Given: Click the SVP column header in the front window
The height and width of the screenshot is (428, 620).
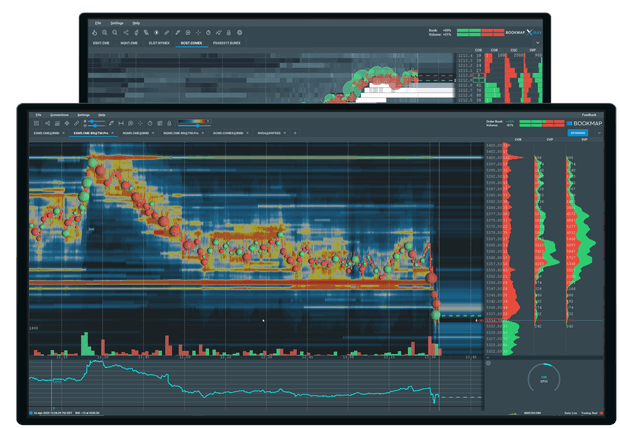Looking at the screenshot, I should pyautogui.click(x=584, y=140).
